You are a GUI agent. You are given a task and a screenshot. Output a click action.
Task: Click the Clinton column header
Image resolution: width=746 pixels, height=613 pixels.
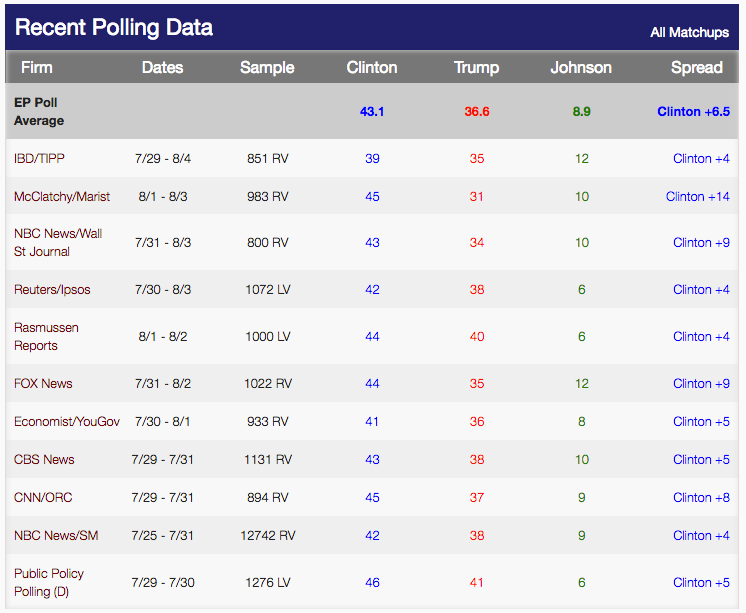pos(372,68)
